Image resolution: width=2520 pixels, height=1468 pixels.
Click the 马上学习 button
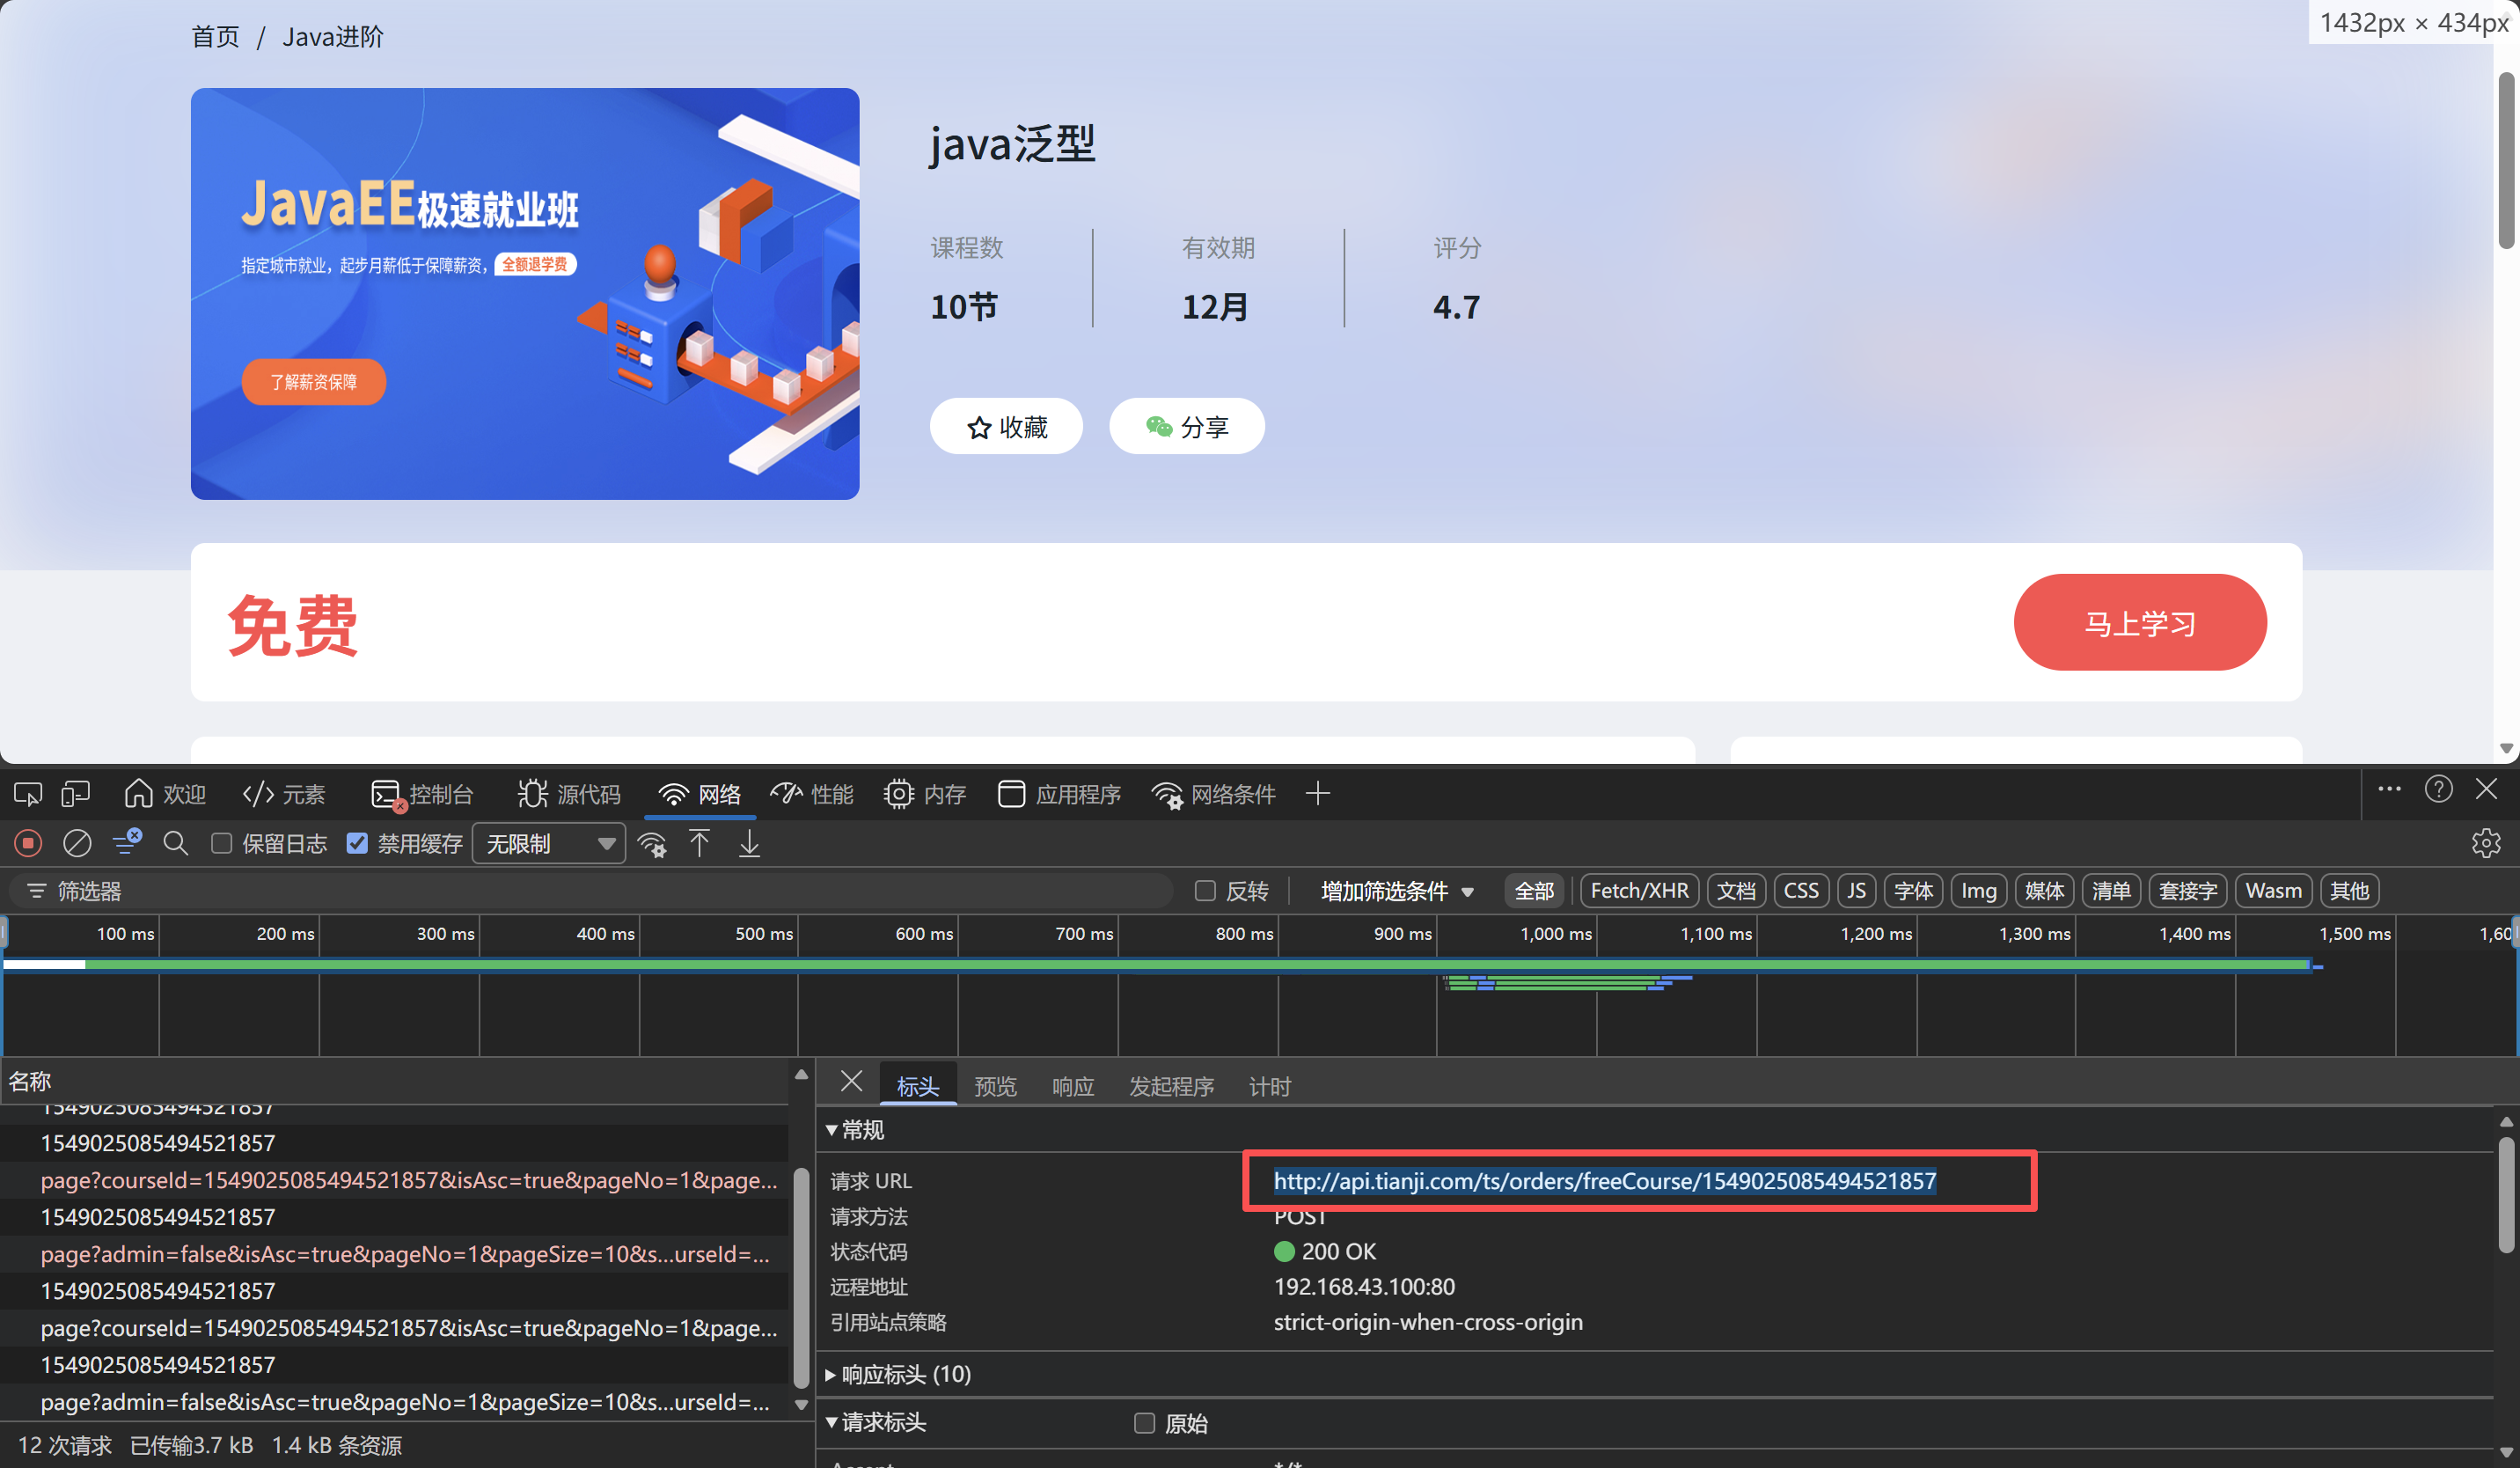click(2139, 623)
